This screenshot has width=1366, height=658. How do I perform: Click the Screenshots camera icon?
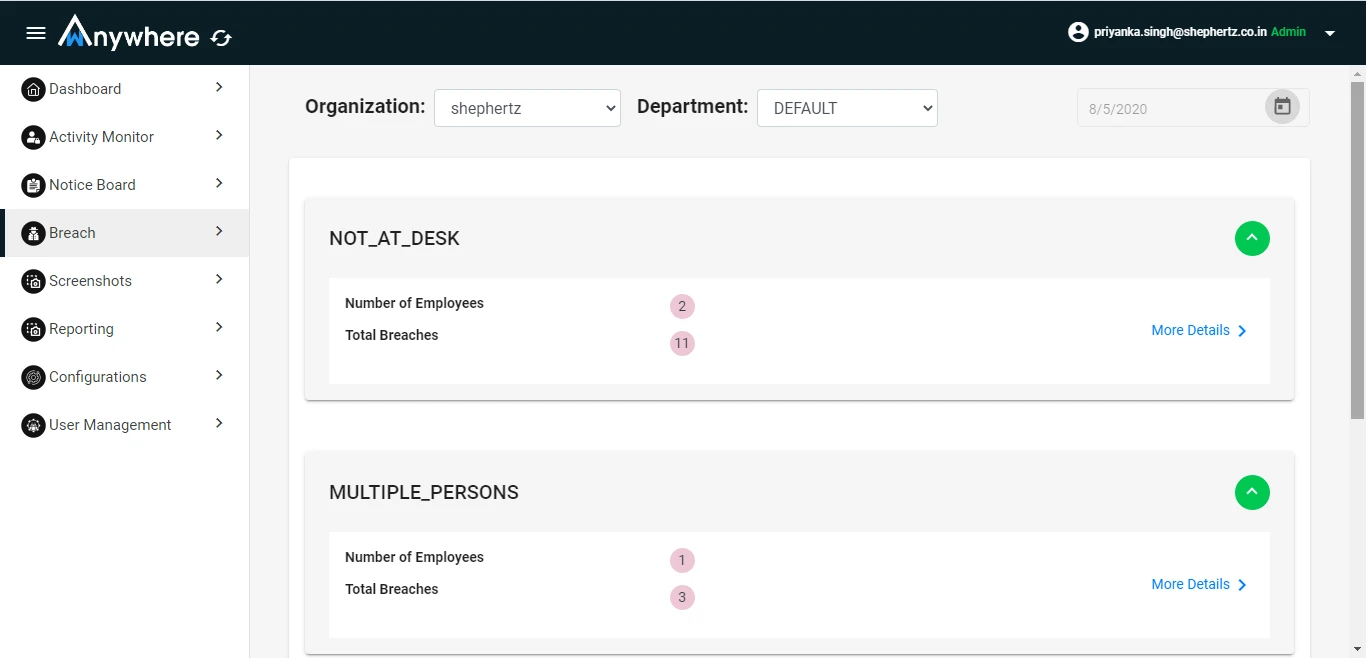coord(33,281)
